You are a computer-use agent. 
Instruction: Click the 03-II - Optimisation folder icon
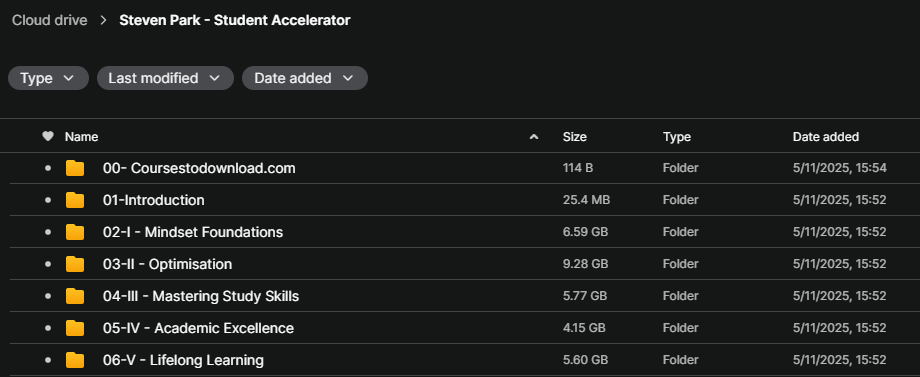(x=75, y=264)
